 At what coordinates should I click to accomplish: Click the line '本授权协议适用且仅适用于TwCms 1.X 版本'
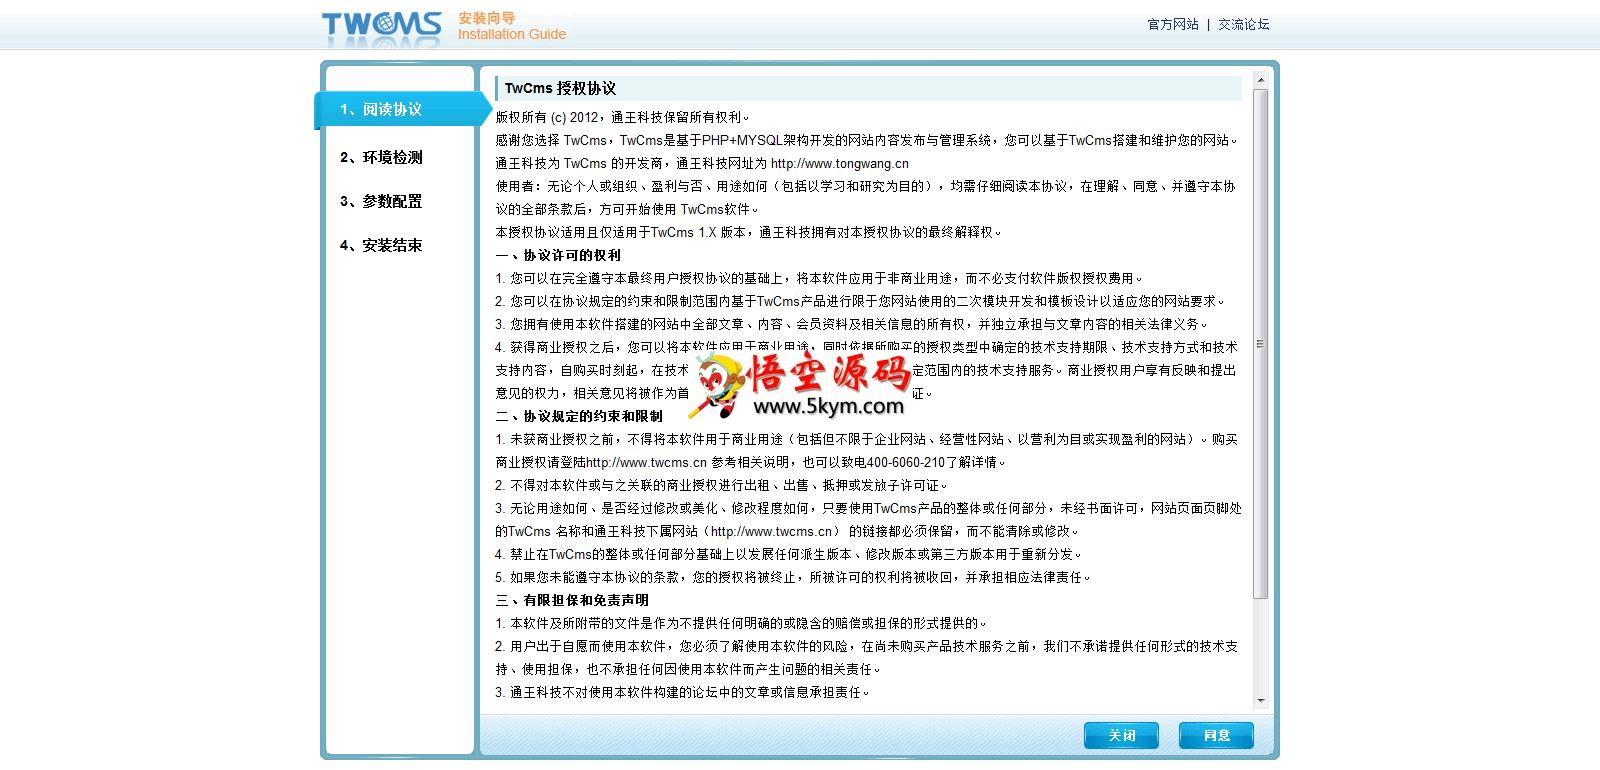pos(748,232)
